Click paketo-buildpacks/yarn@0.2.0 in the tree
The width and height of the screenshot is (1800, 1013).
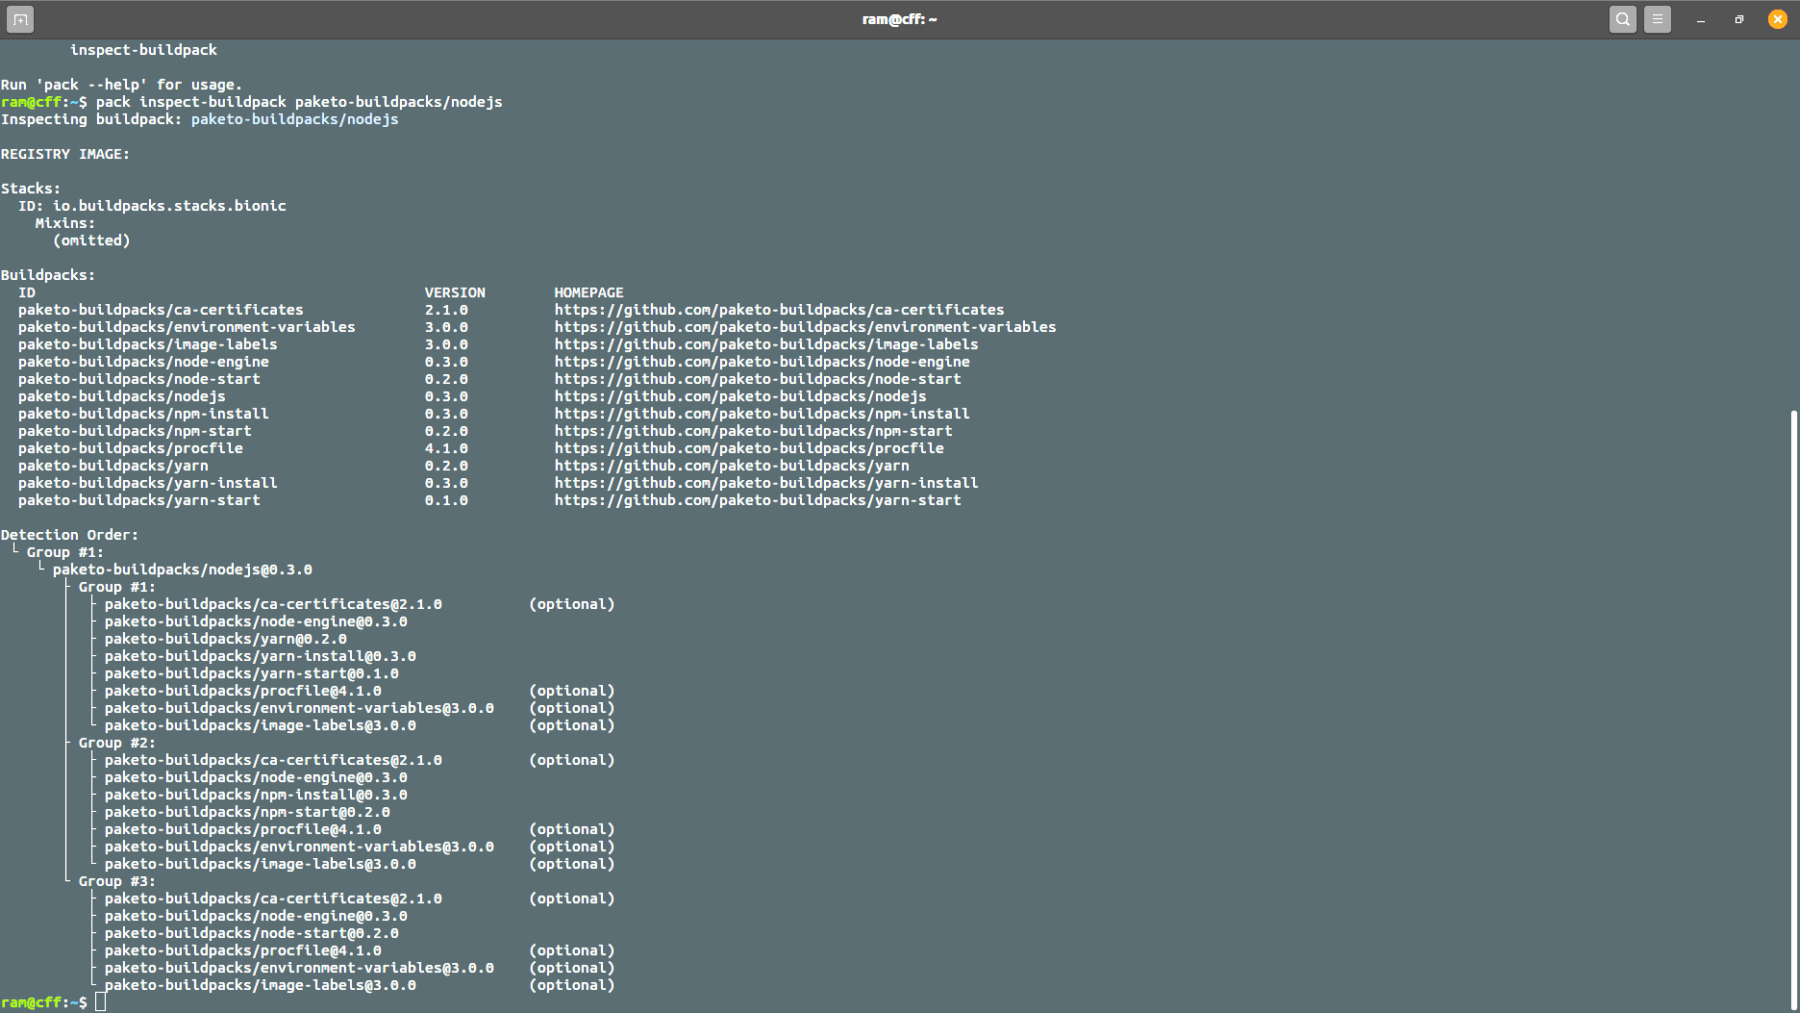pyautogui.click(x=225, y=639)
